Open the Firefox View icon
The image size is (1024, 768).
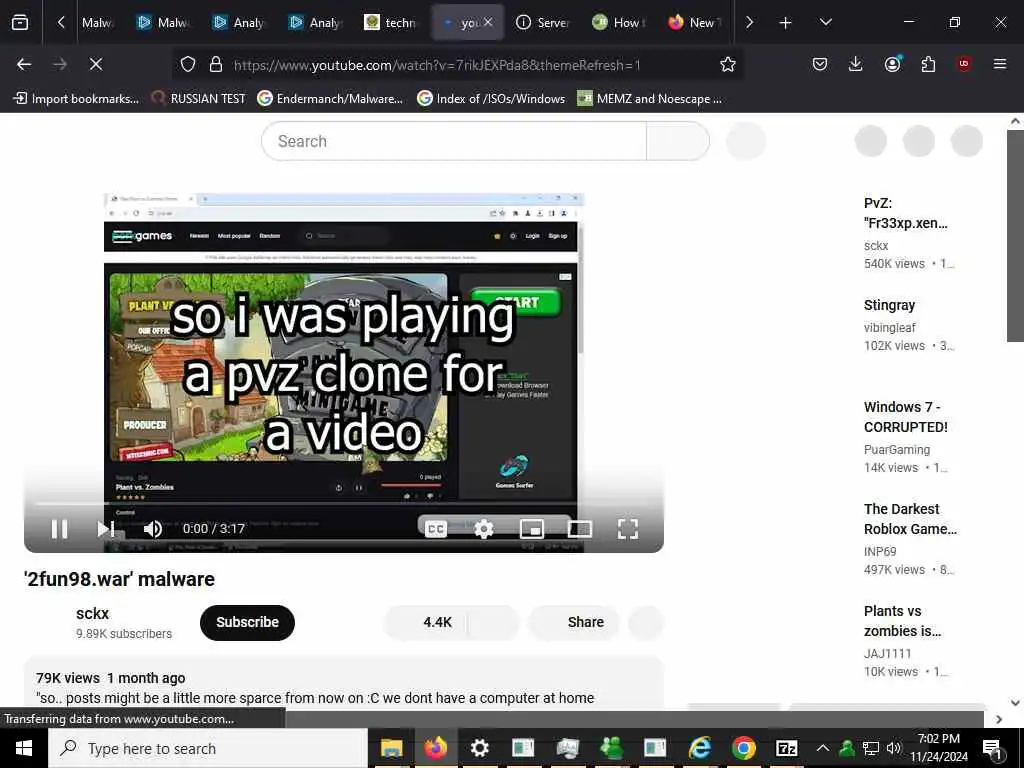tap(20, 23)
